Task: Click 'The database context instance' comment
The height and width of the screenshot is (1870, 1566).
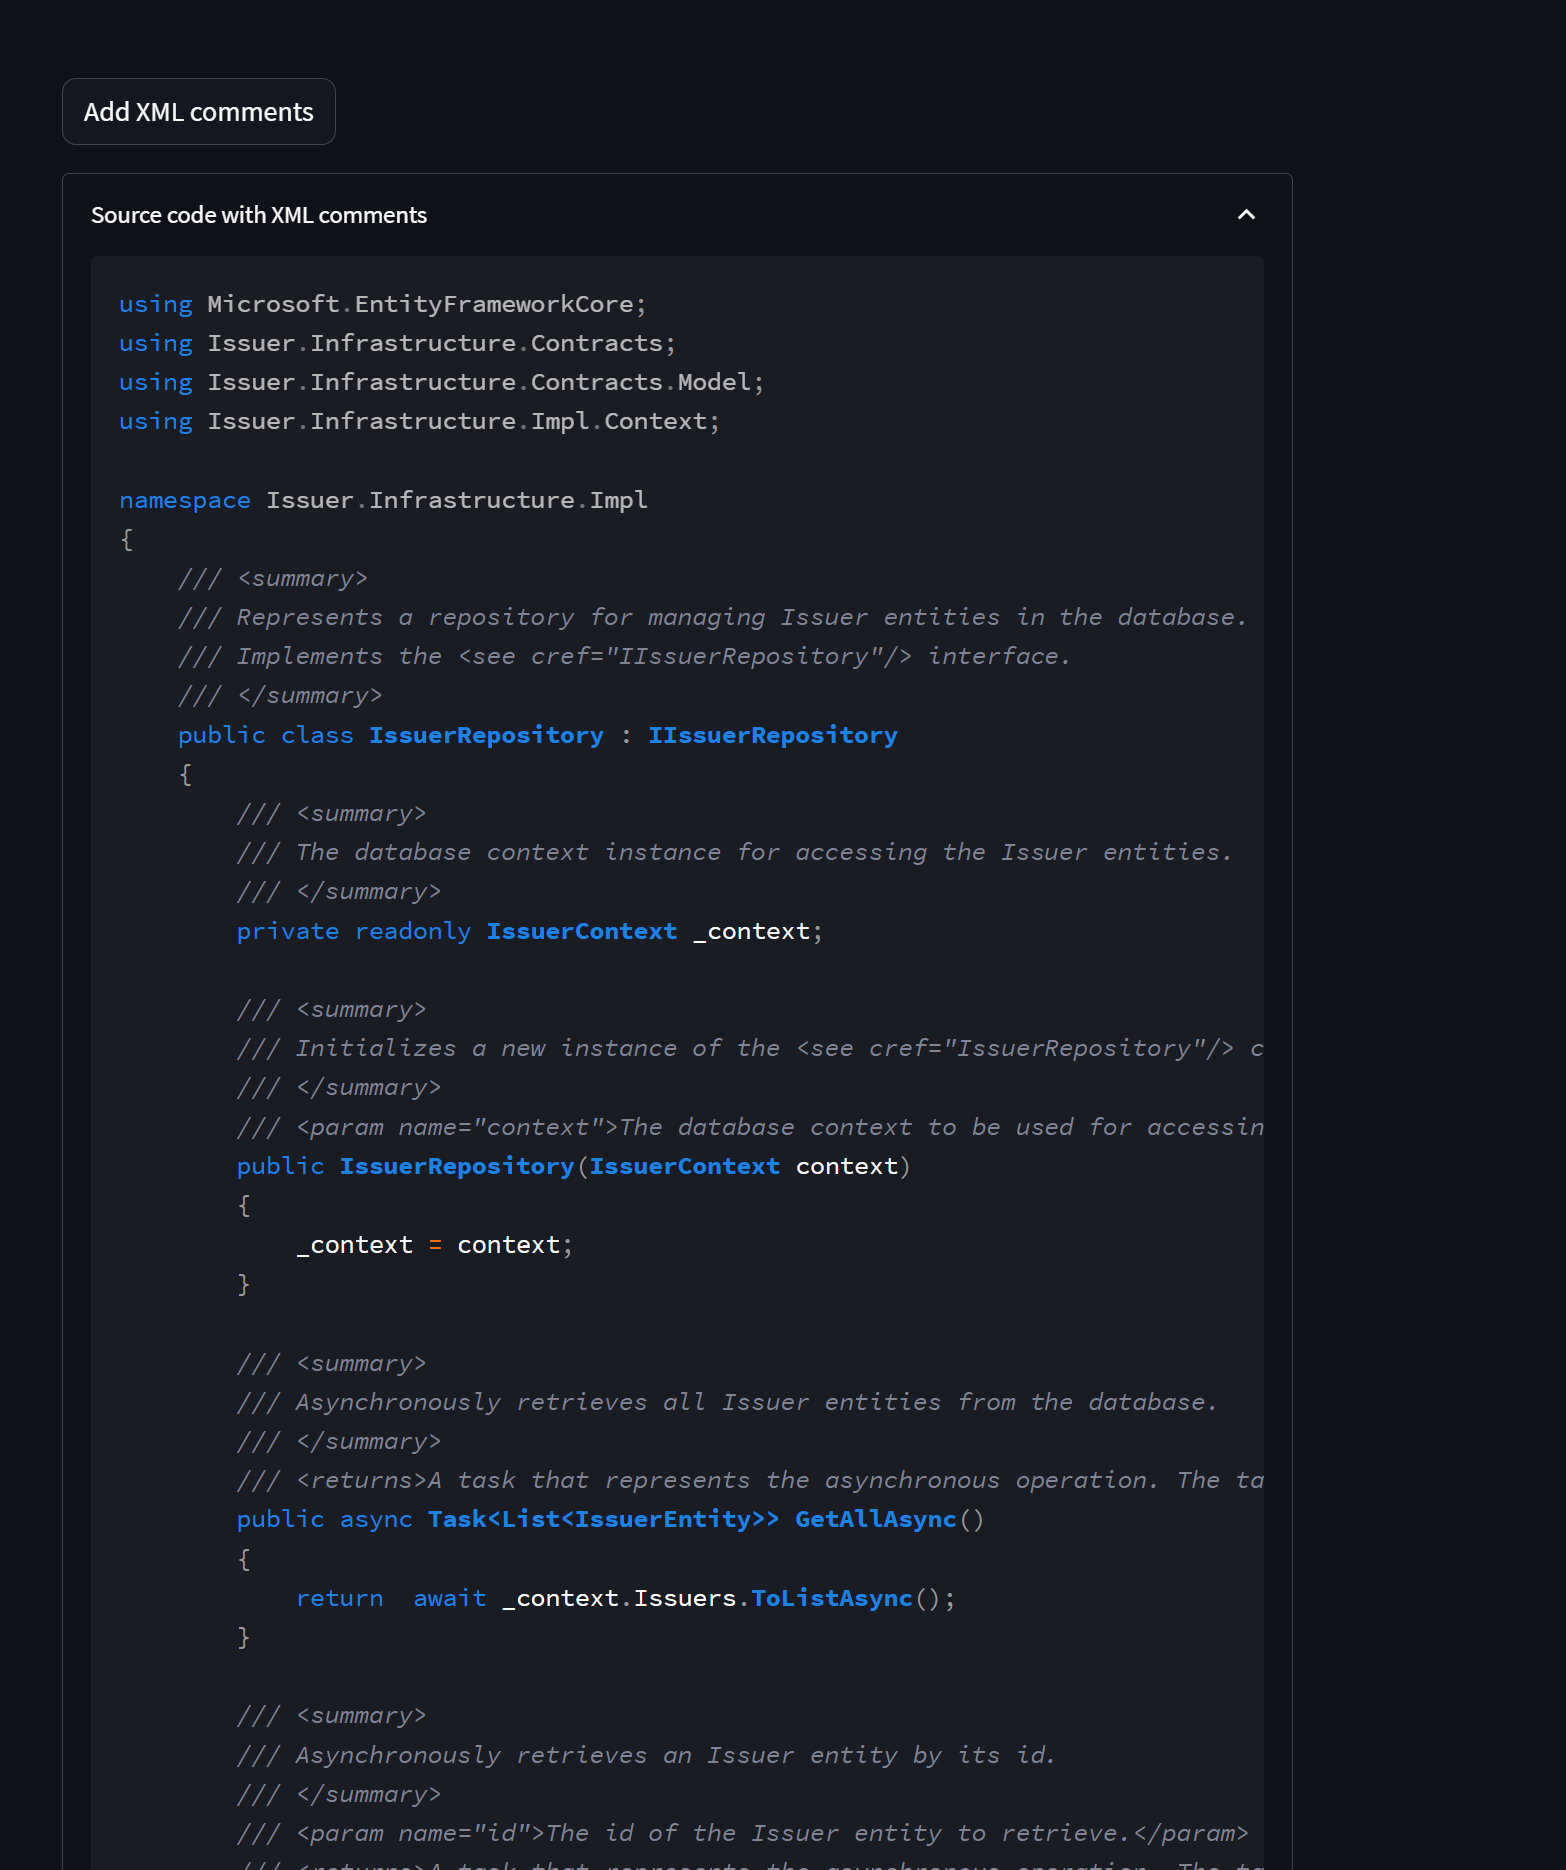Action: coord(735,852)
